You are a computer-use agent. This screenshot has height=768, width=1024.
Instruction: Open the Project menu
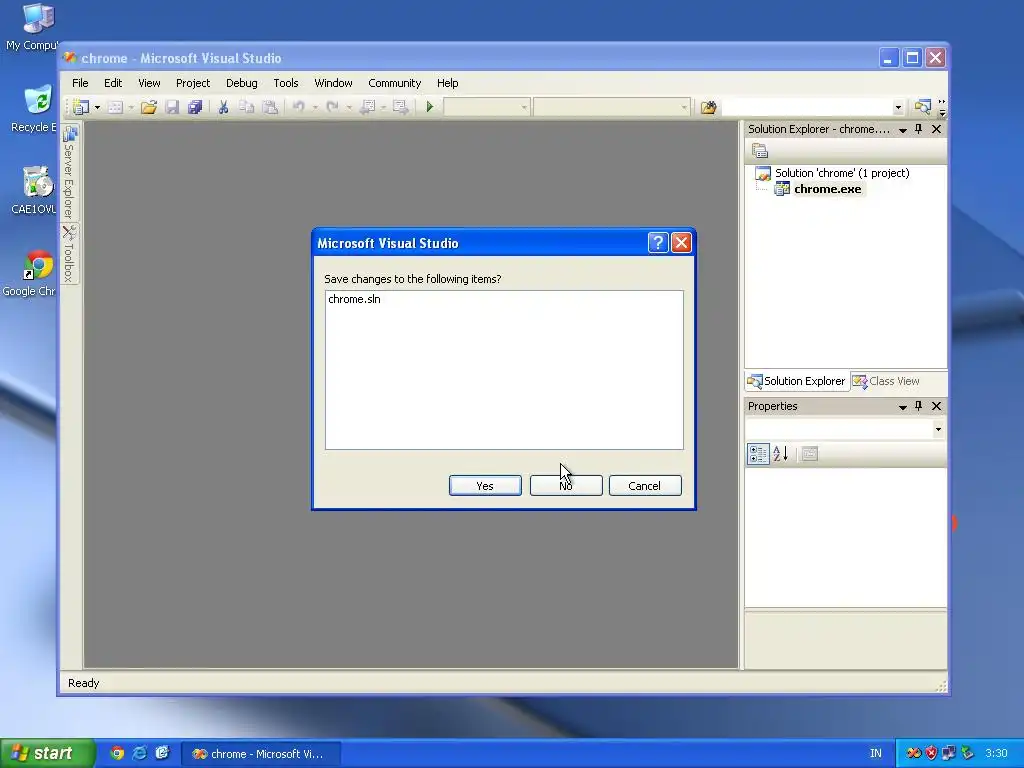(x=193, y=83)
